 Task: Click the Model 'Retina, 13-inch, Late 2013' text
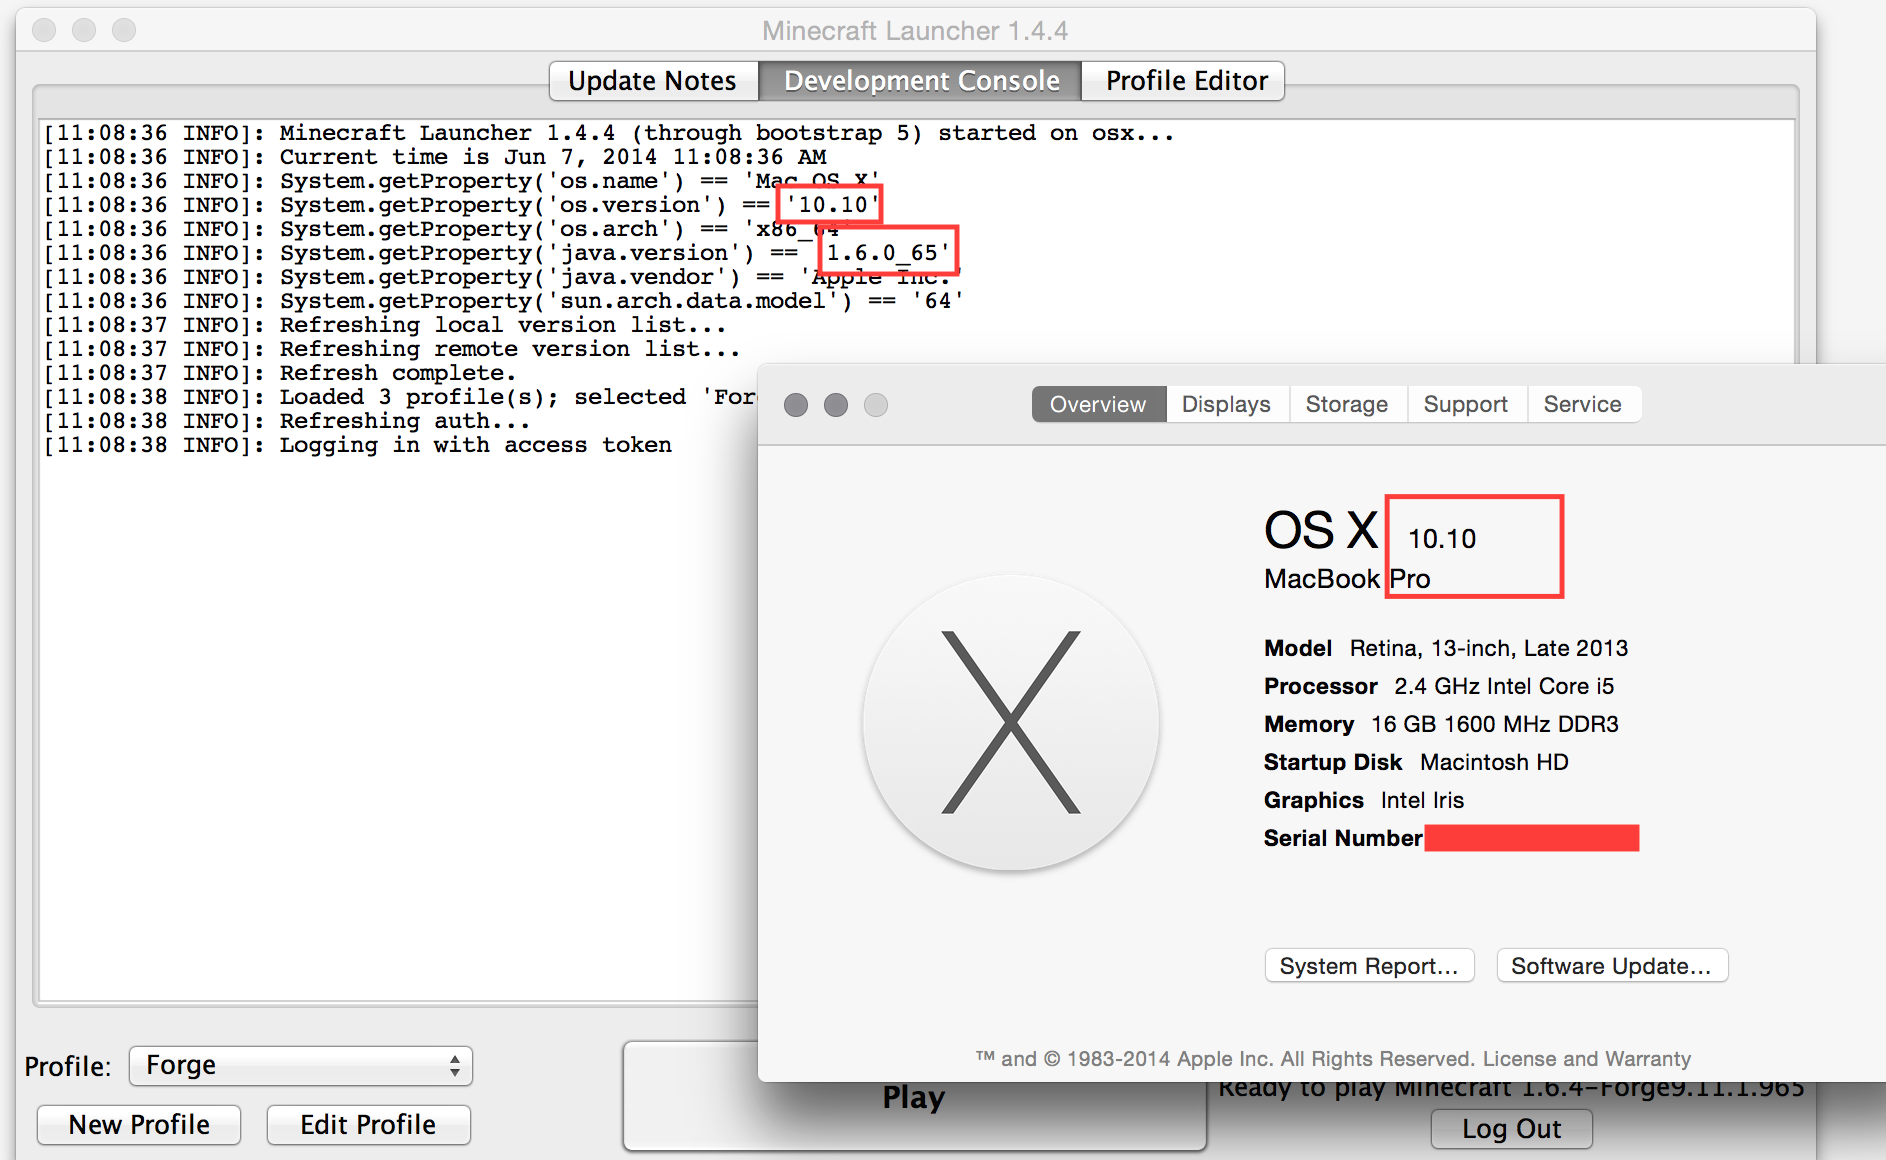(x=1446, y=648)
